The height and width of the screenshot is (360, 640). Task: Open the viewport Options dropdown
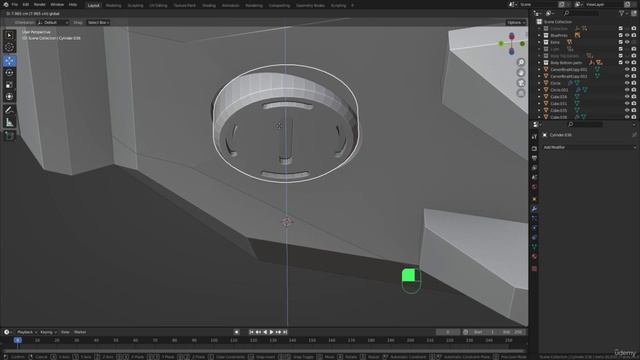[x=516, y=22]
